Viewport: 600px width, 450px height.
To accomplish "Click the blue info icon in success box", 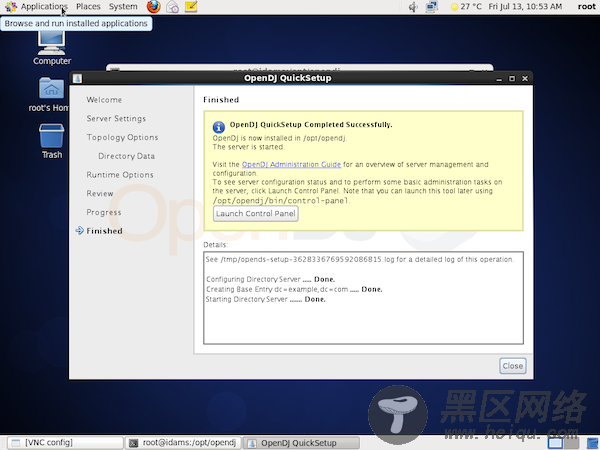I will tap(218, 127).
